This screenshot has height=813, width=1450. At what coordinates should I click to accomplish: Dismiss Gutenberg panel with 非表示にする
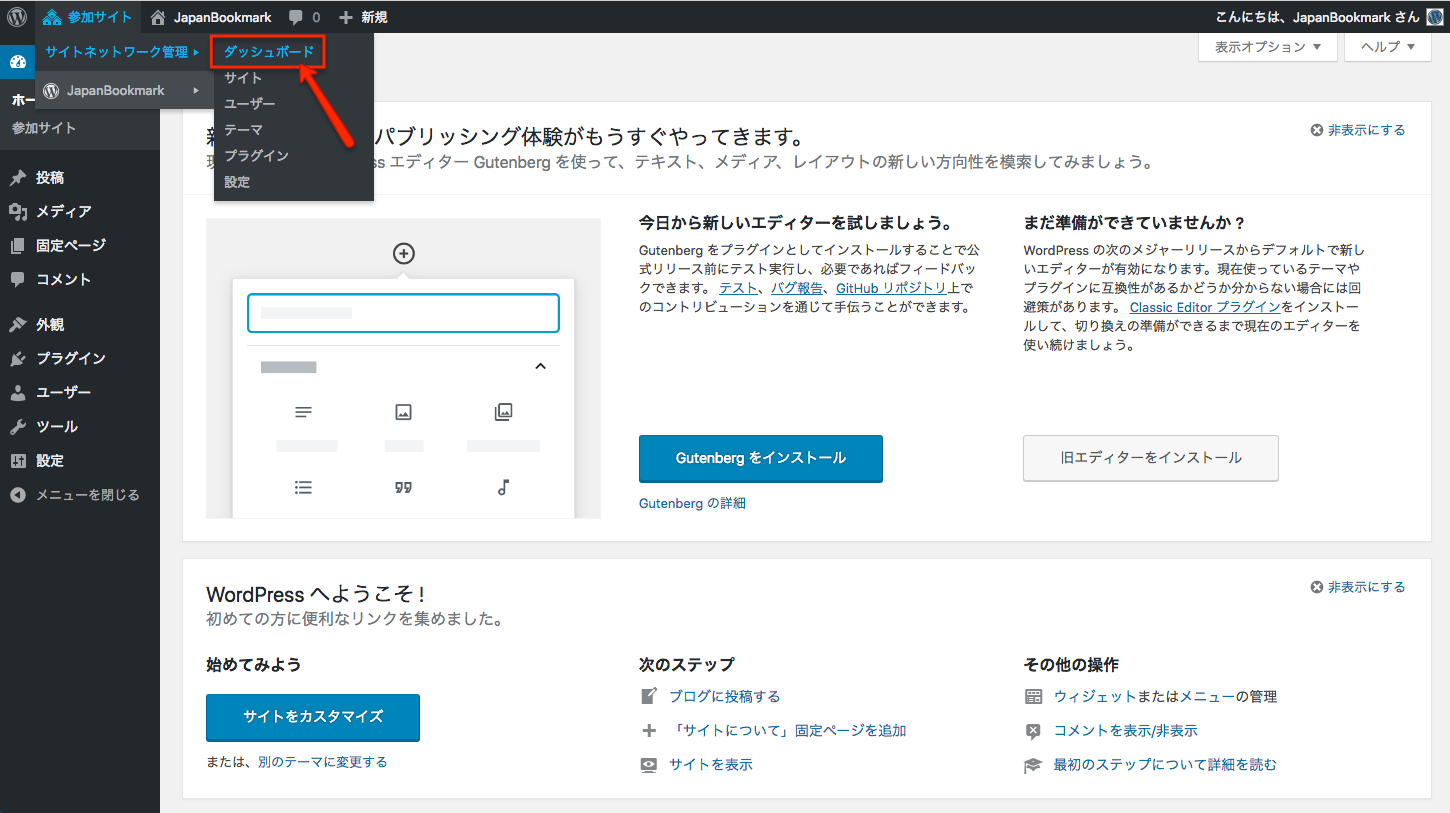point(1358,130)
